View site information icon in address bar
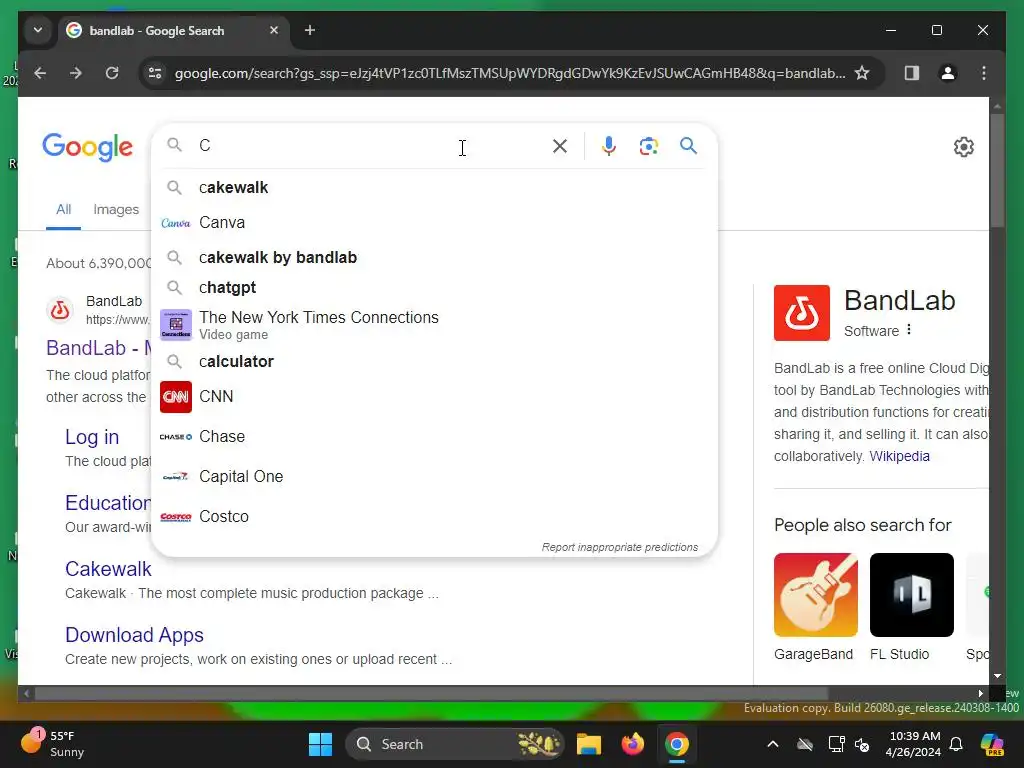 pos(155,72)
